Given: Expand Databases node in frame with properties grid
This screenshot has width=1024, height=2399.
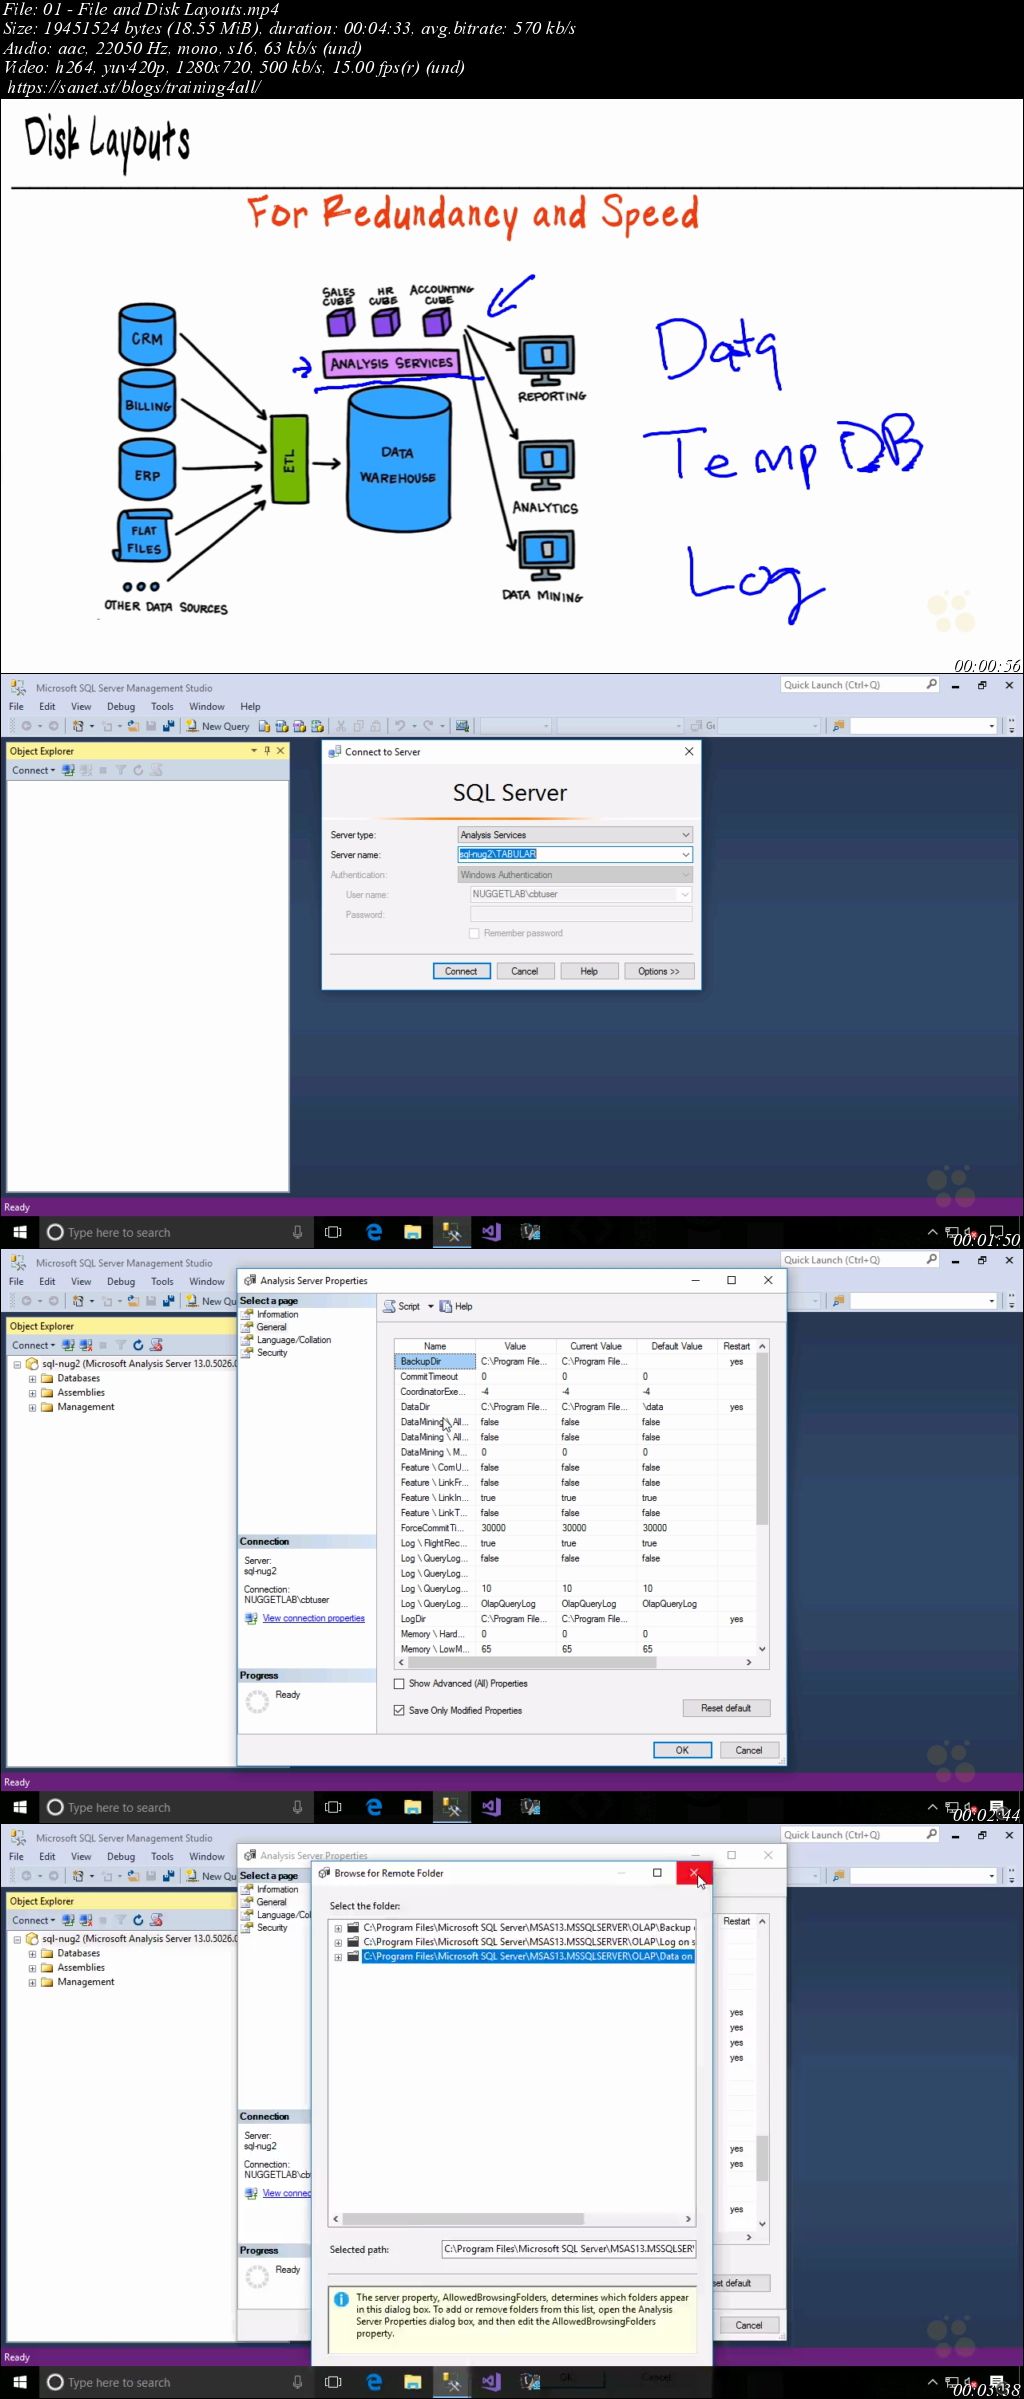Looking at the screenshot, I should tap(32, 1379).
